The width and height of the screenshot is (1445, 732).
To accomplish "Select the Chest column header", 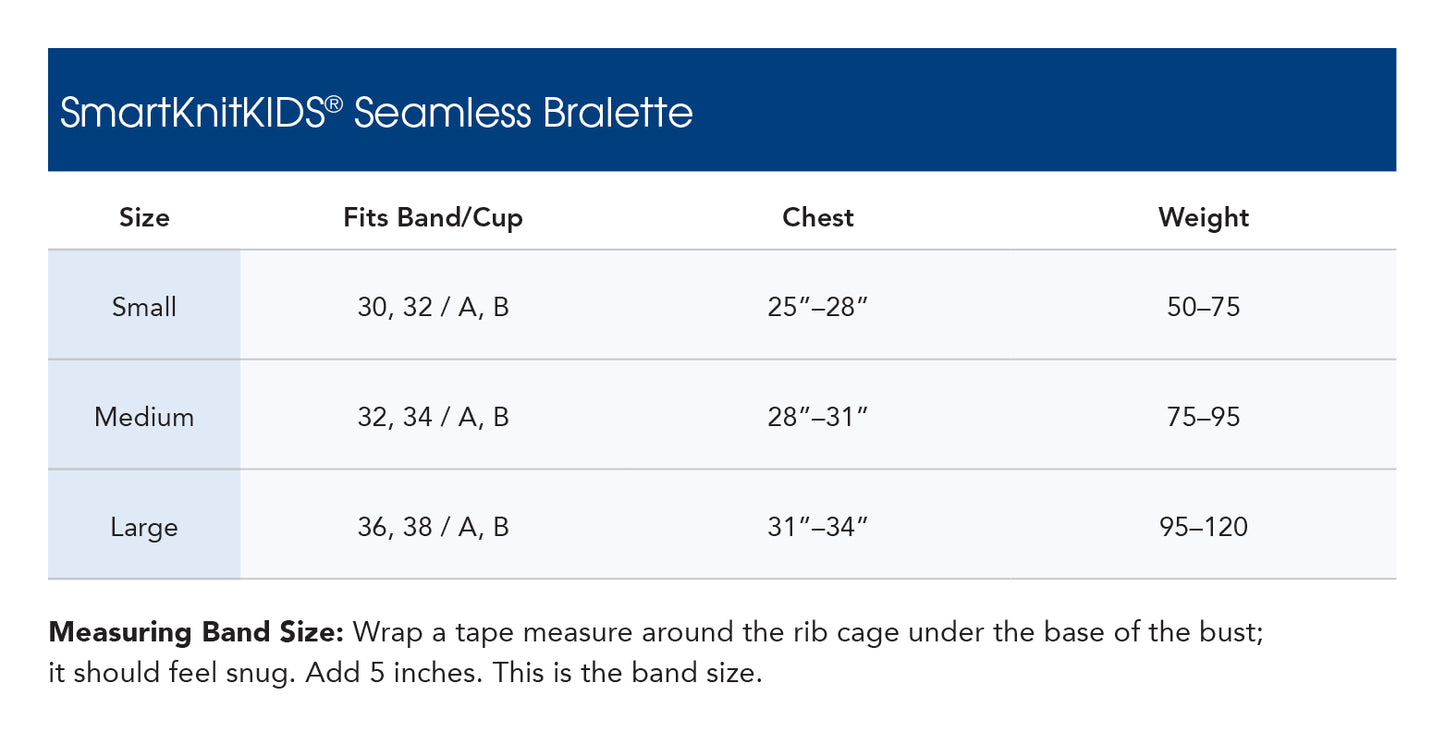I will pos(818,217).
